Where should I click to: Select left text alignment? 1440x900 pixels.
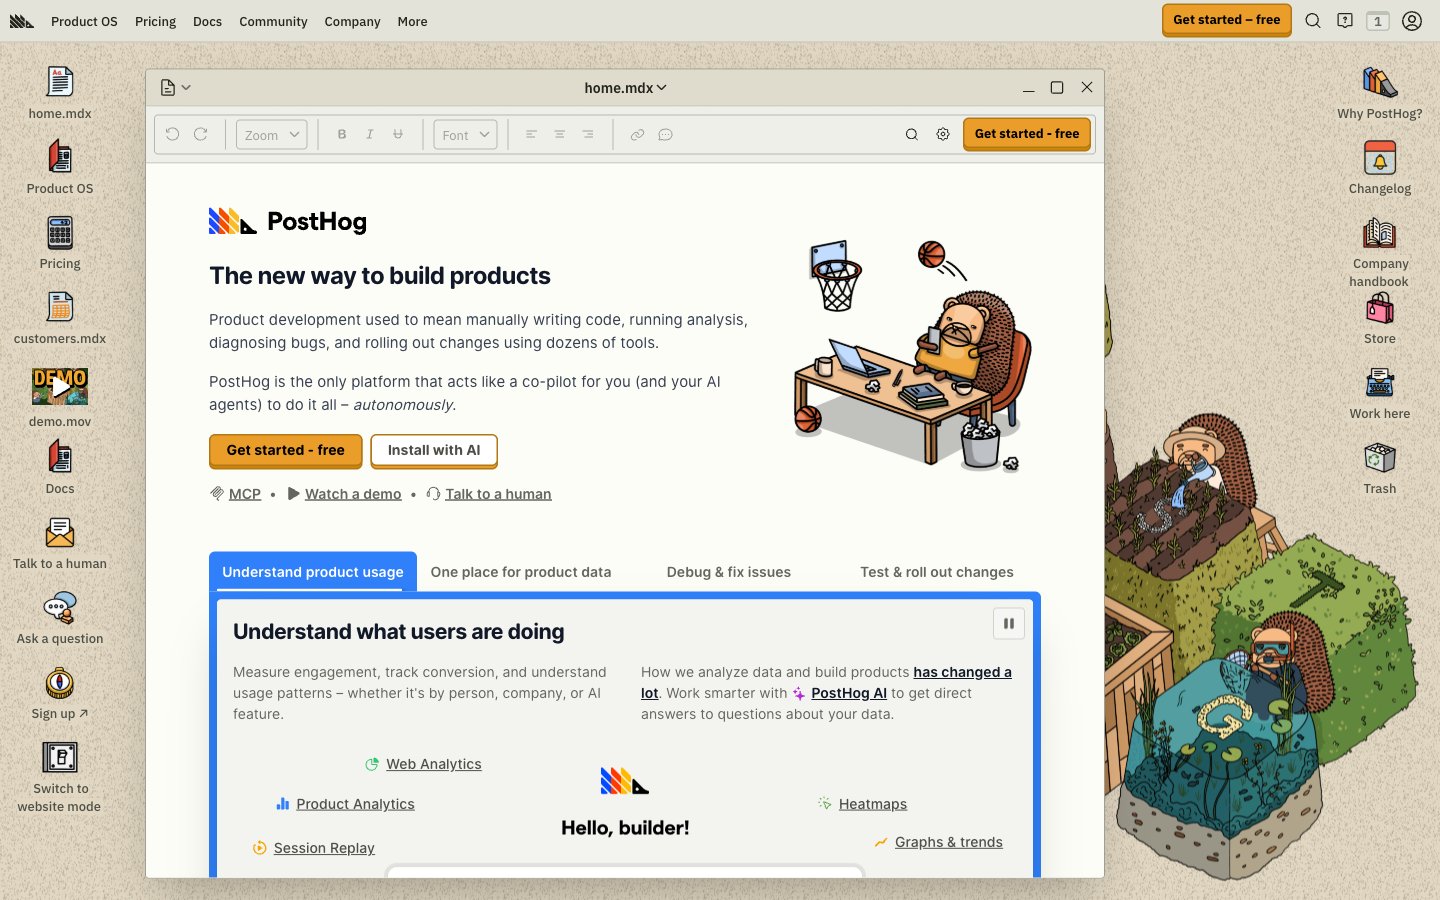[x=532, y=134]
